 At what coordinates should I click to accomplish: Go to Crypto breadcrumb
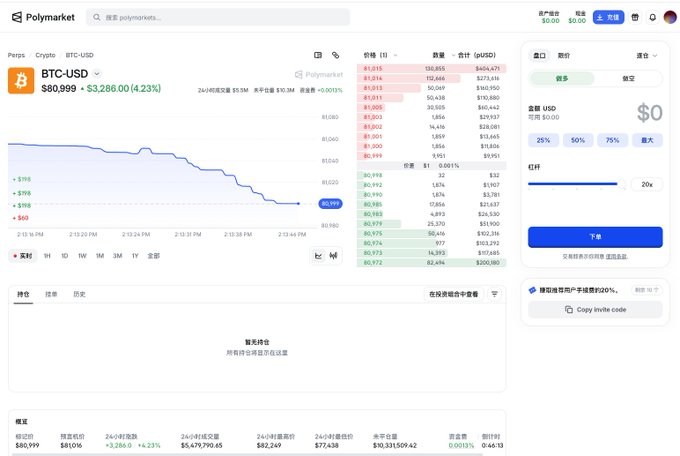(x=45, y=55)
